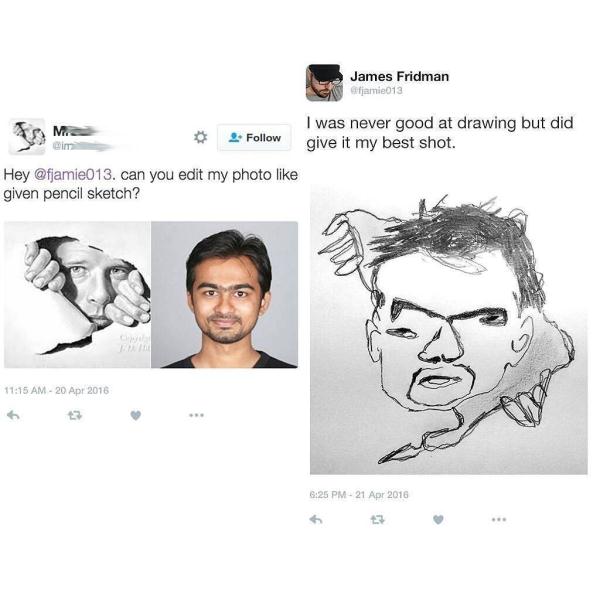View the attached portrait photo of man
This screenshot has height=600, width=600.
click(225, 295)
